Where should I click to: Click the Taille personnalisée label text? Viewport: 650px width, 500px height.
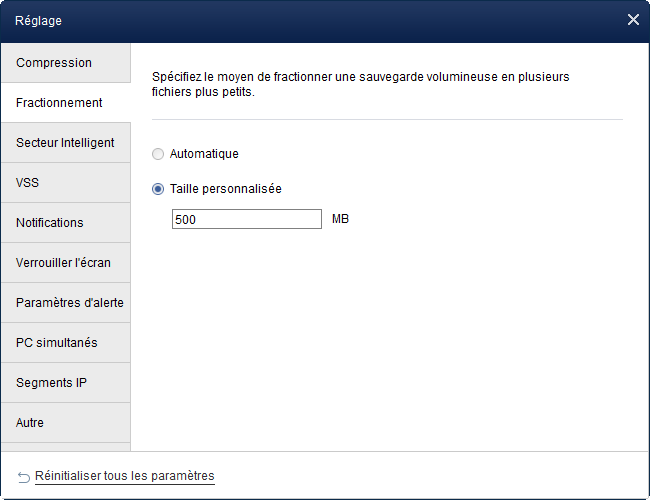[226, 189]
